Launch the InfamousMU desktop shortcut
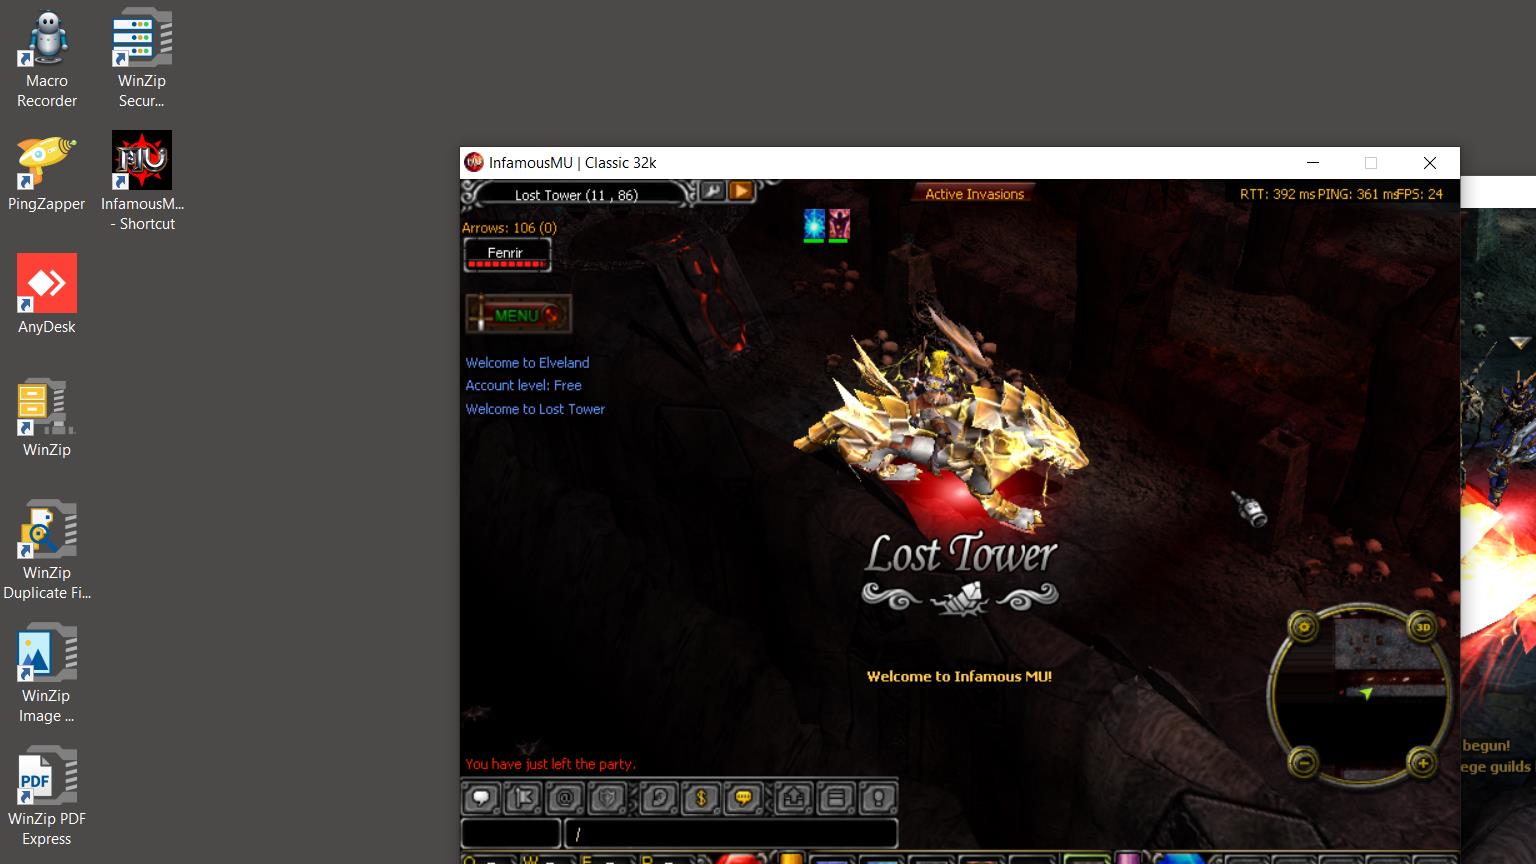This screenshot has width=1536, height=864. (142, 181)
